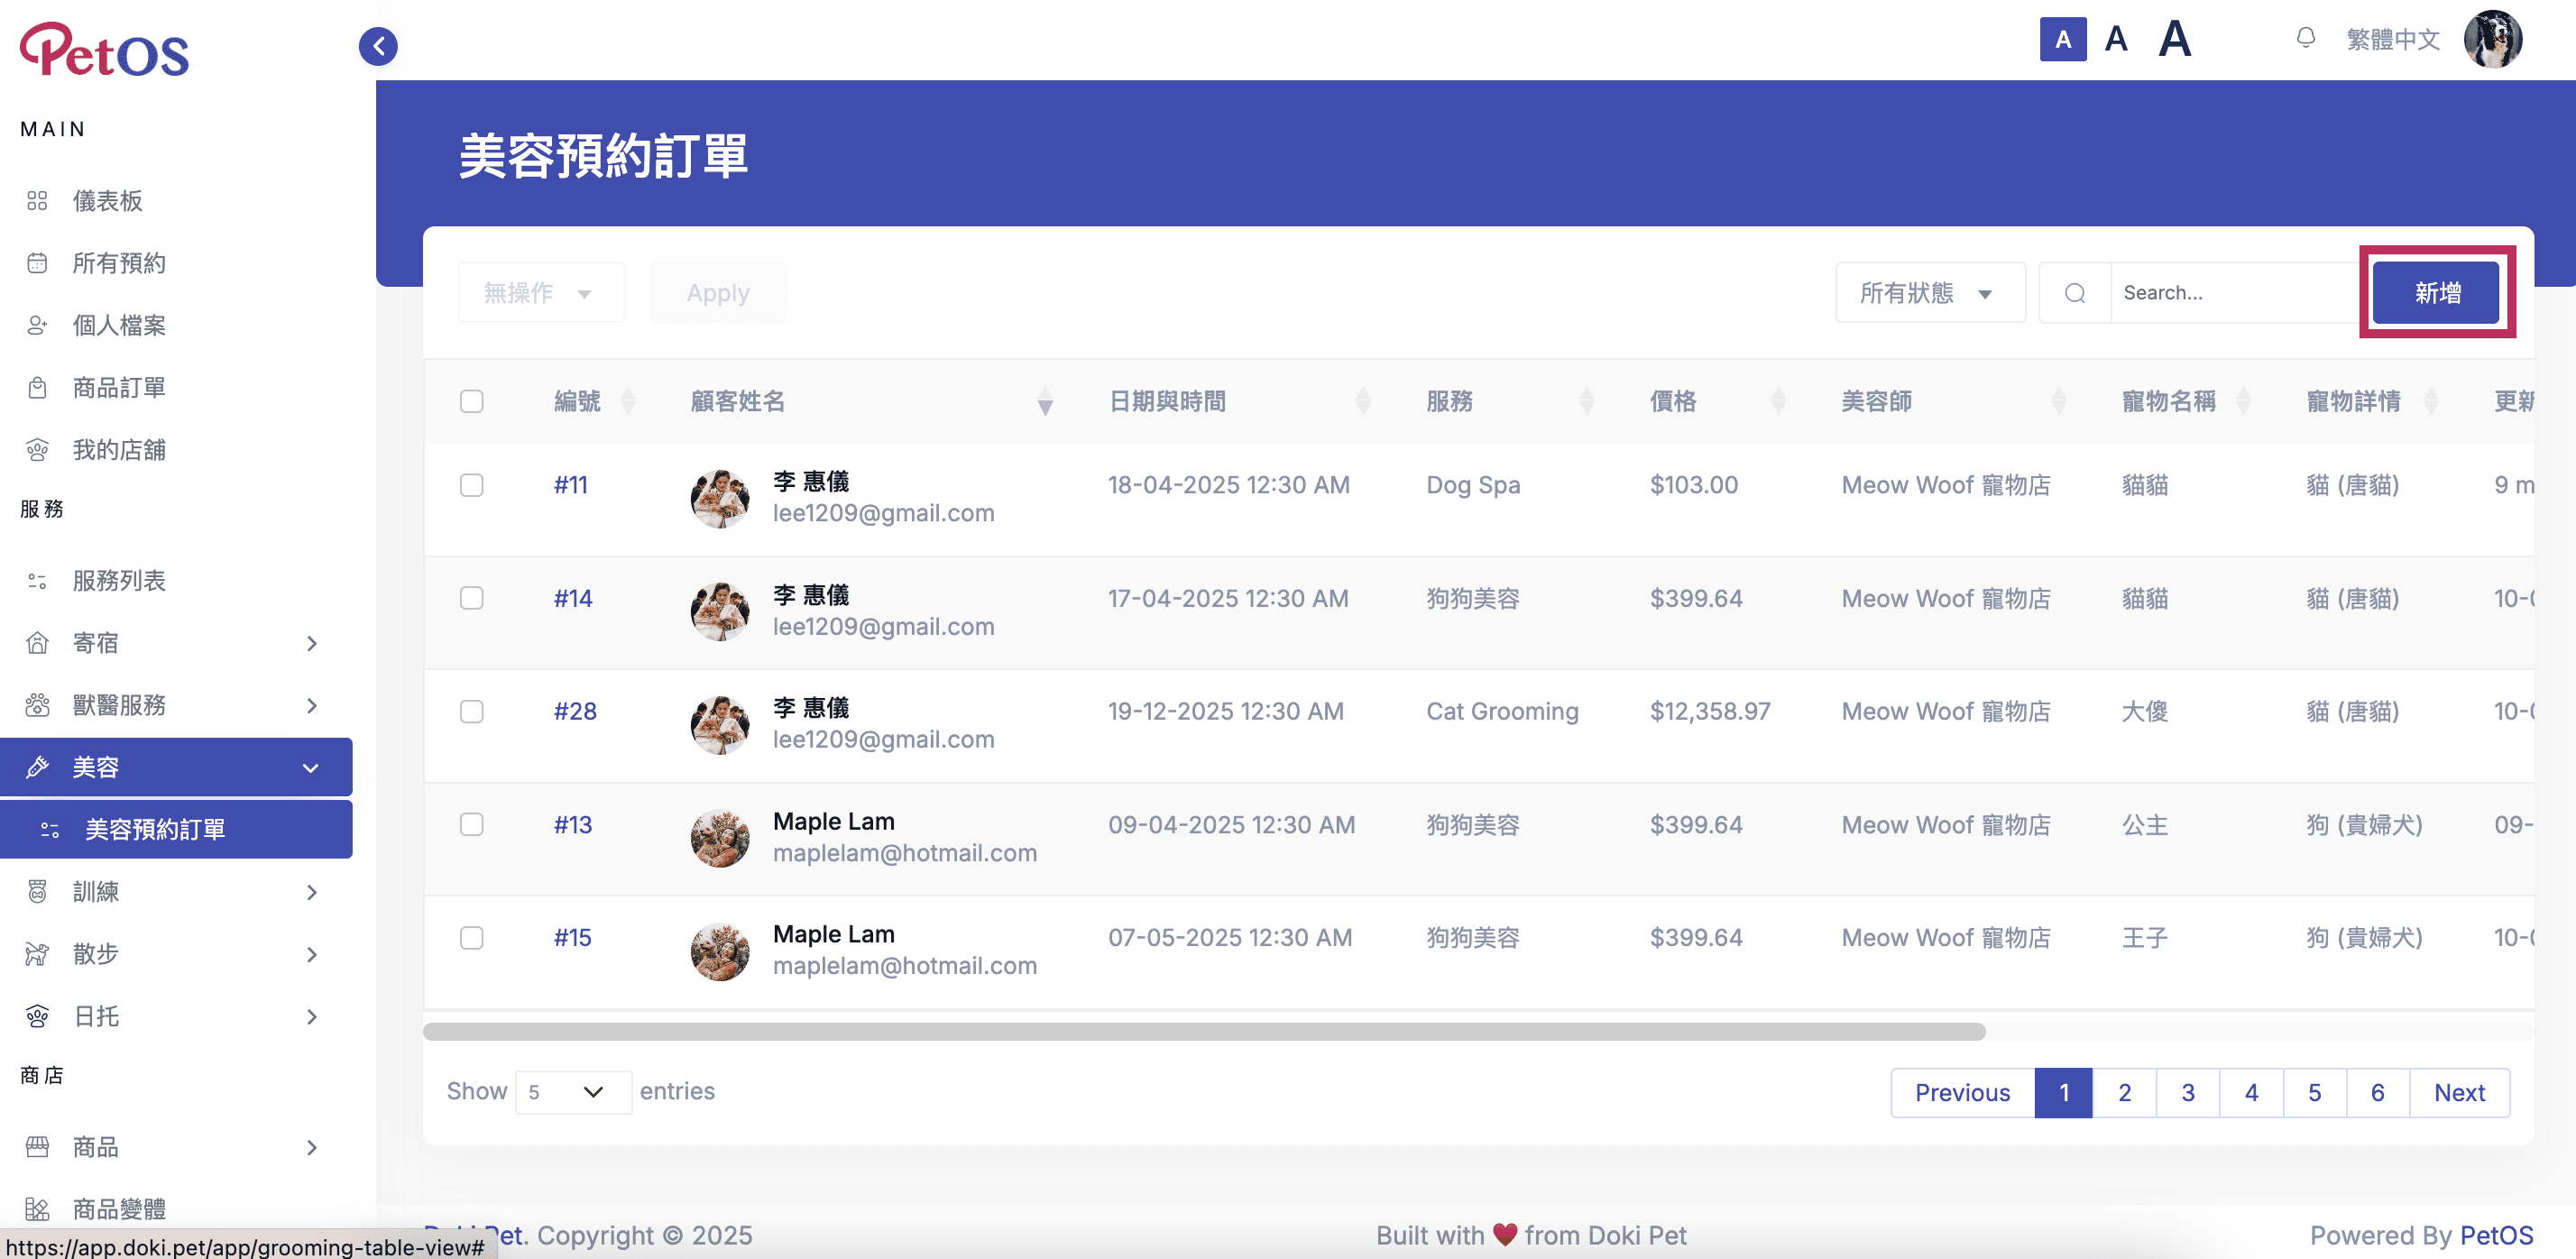The image size is (2576, 1259).
Task: Click the 商品訂單 bag icon
Action: [x=37, y=388]
